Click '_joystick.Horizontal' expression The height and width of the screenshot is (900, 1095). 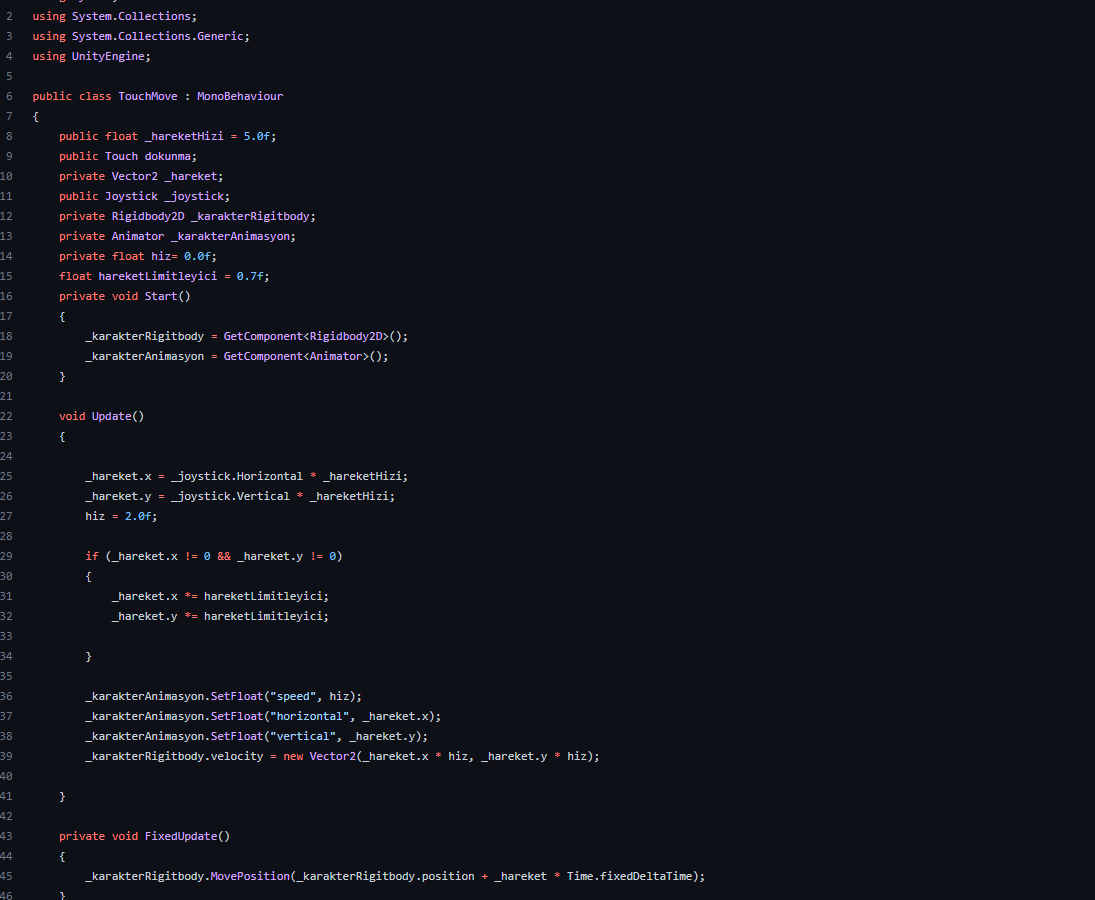tap(237, 477)
